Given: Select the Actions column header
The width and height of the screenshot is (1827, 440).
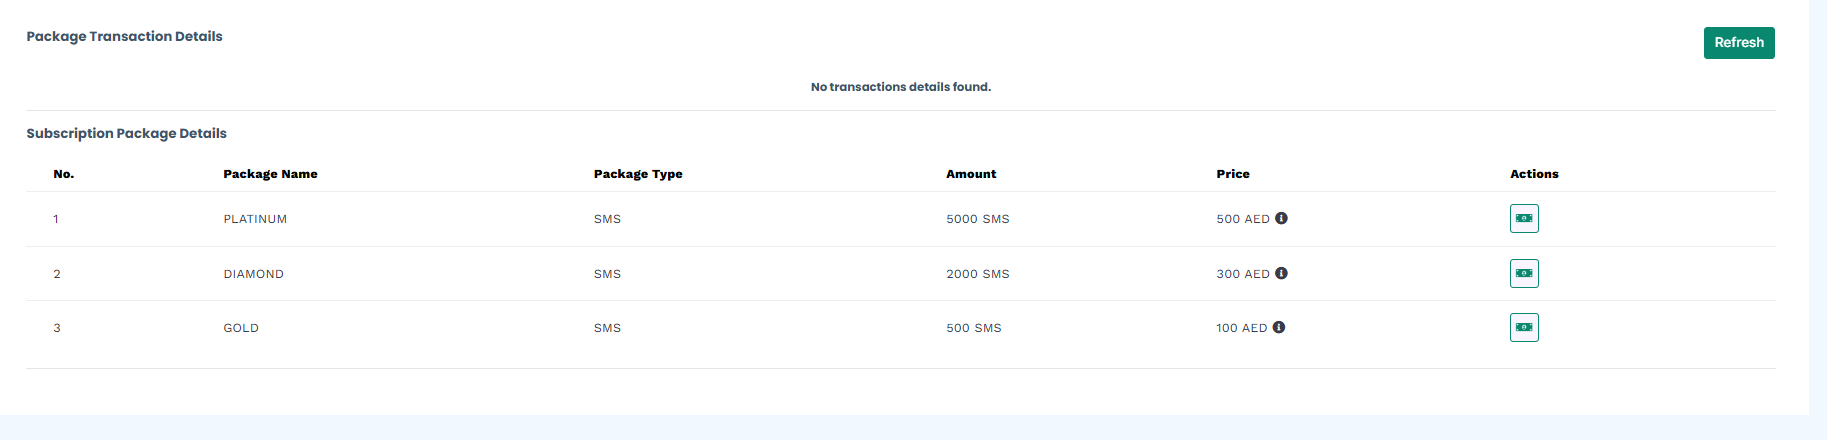Looking at the screenshot, I should (1534, 174).
